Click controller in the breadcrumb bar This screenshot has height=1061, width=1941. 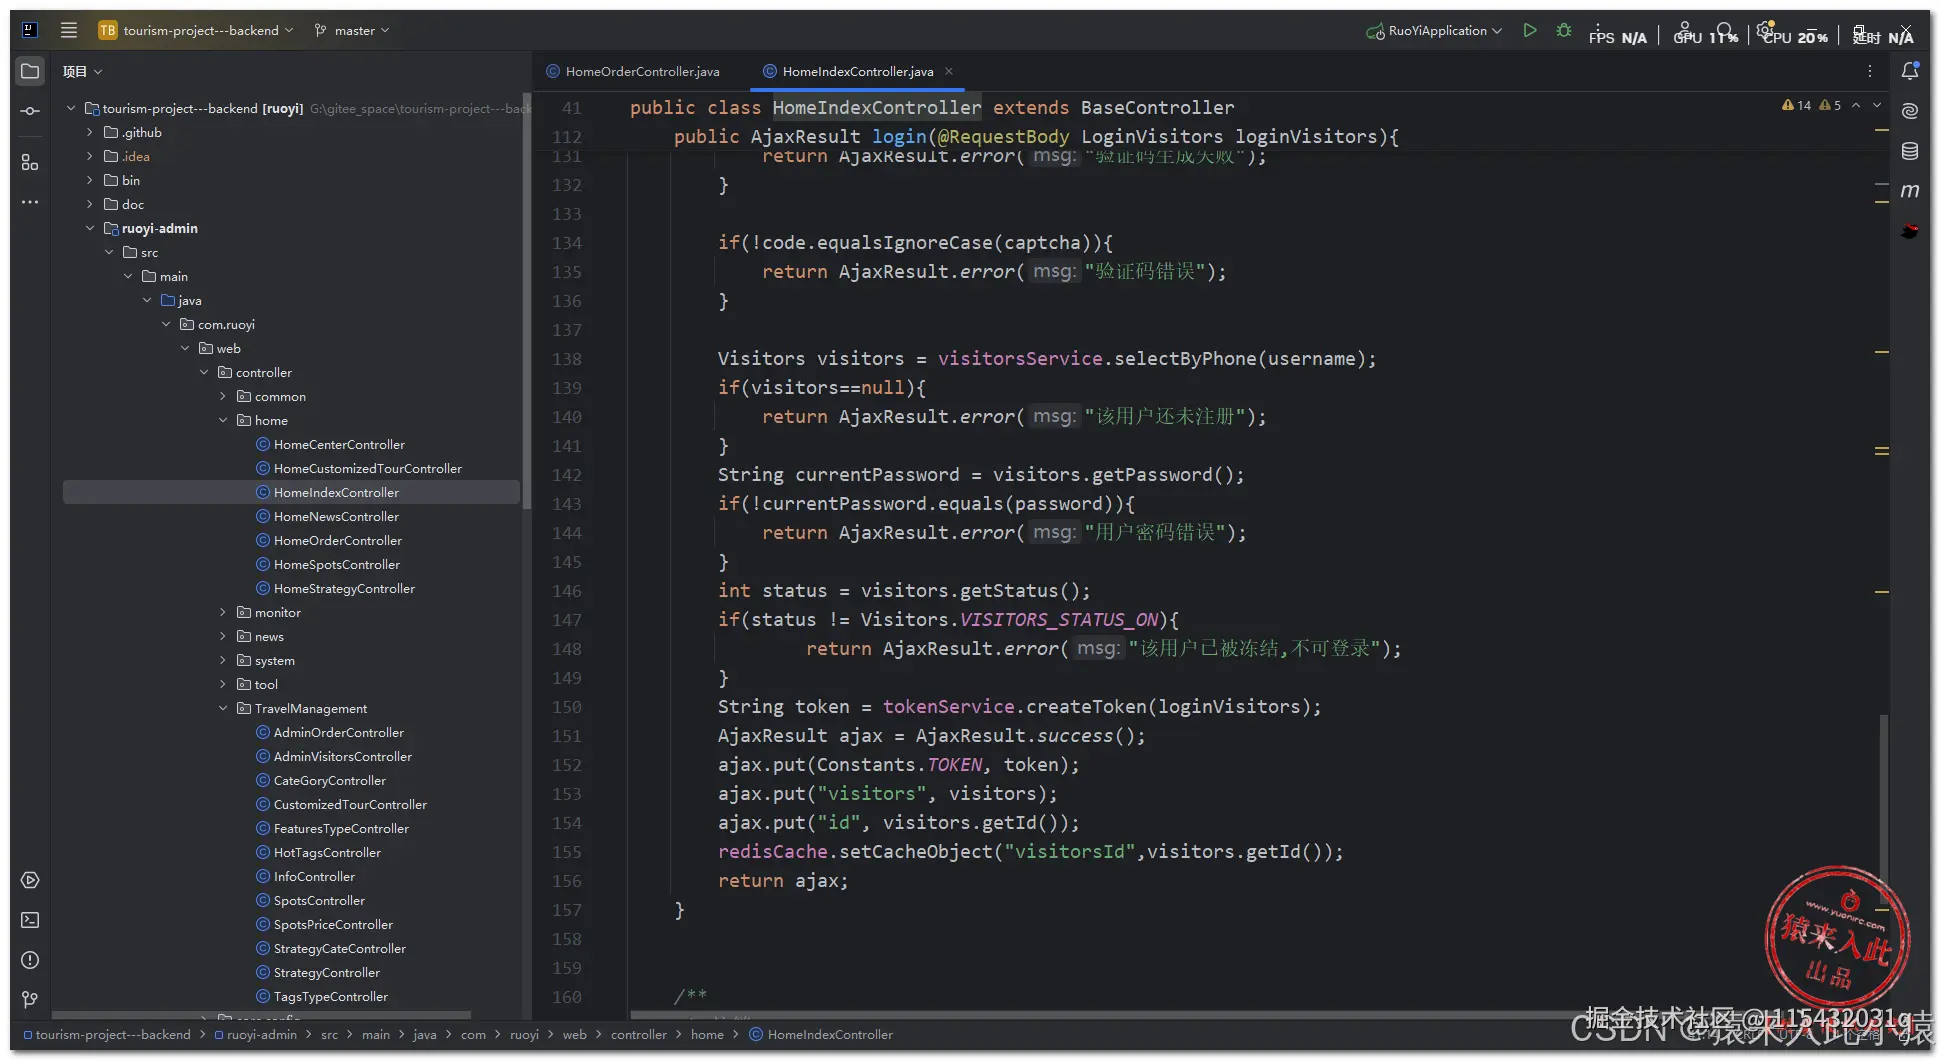[639, 1034]
